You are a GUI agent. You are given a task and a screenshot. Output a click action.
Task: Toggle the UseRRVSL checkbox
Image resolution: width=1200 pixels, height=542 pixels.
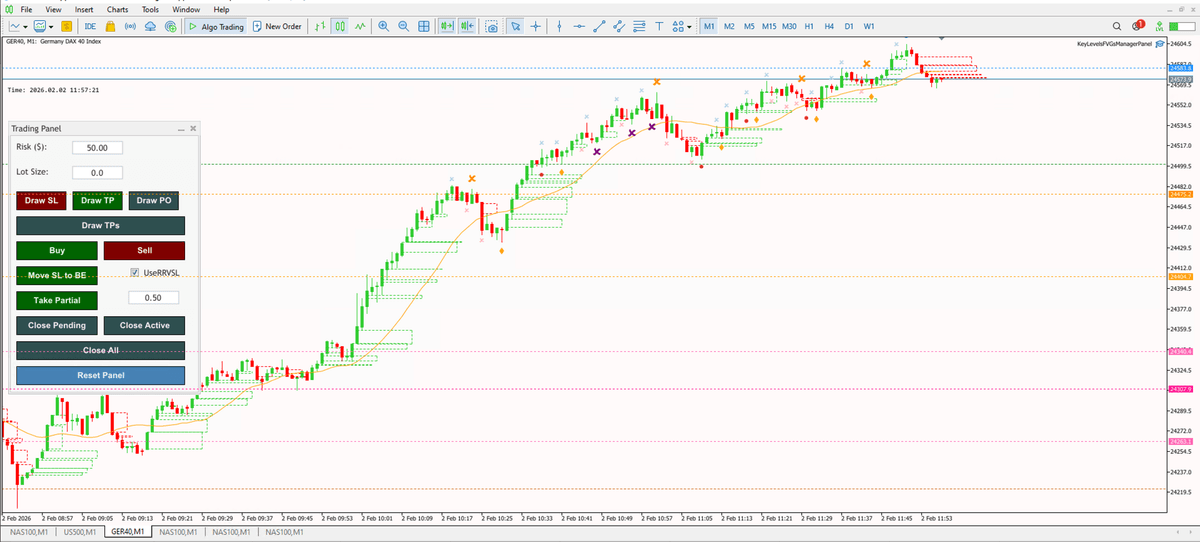136,273
